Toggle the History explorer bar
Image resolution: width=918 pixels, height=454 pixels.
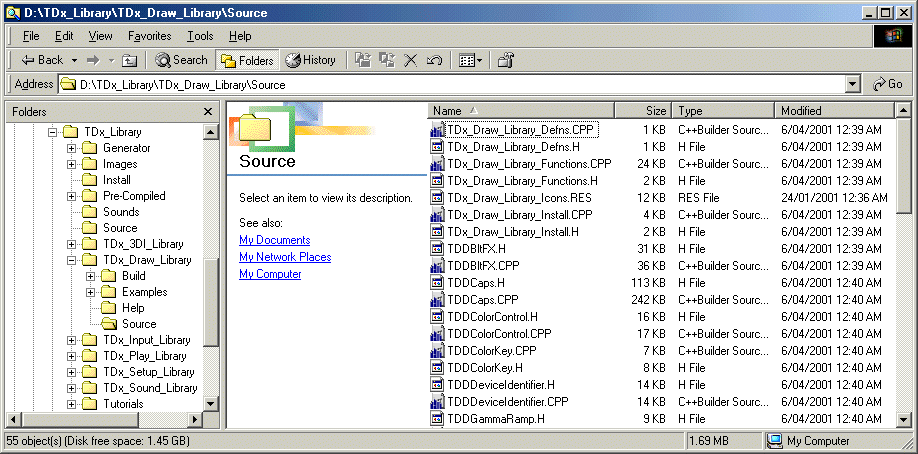(311, 60)
